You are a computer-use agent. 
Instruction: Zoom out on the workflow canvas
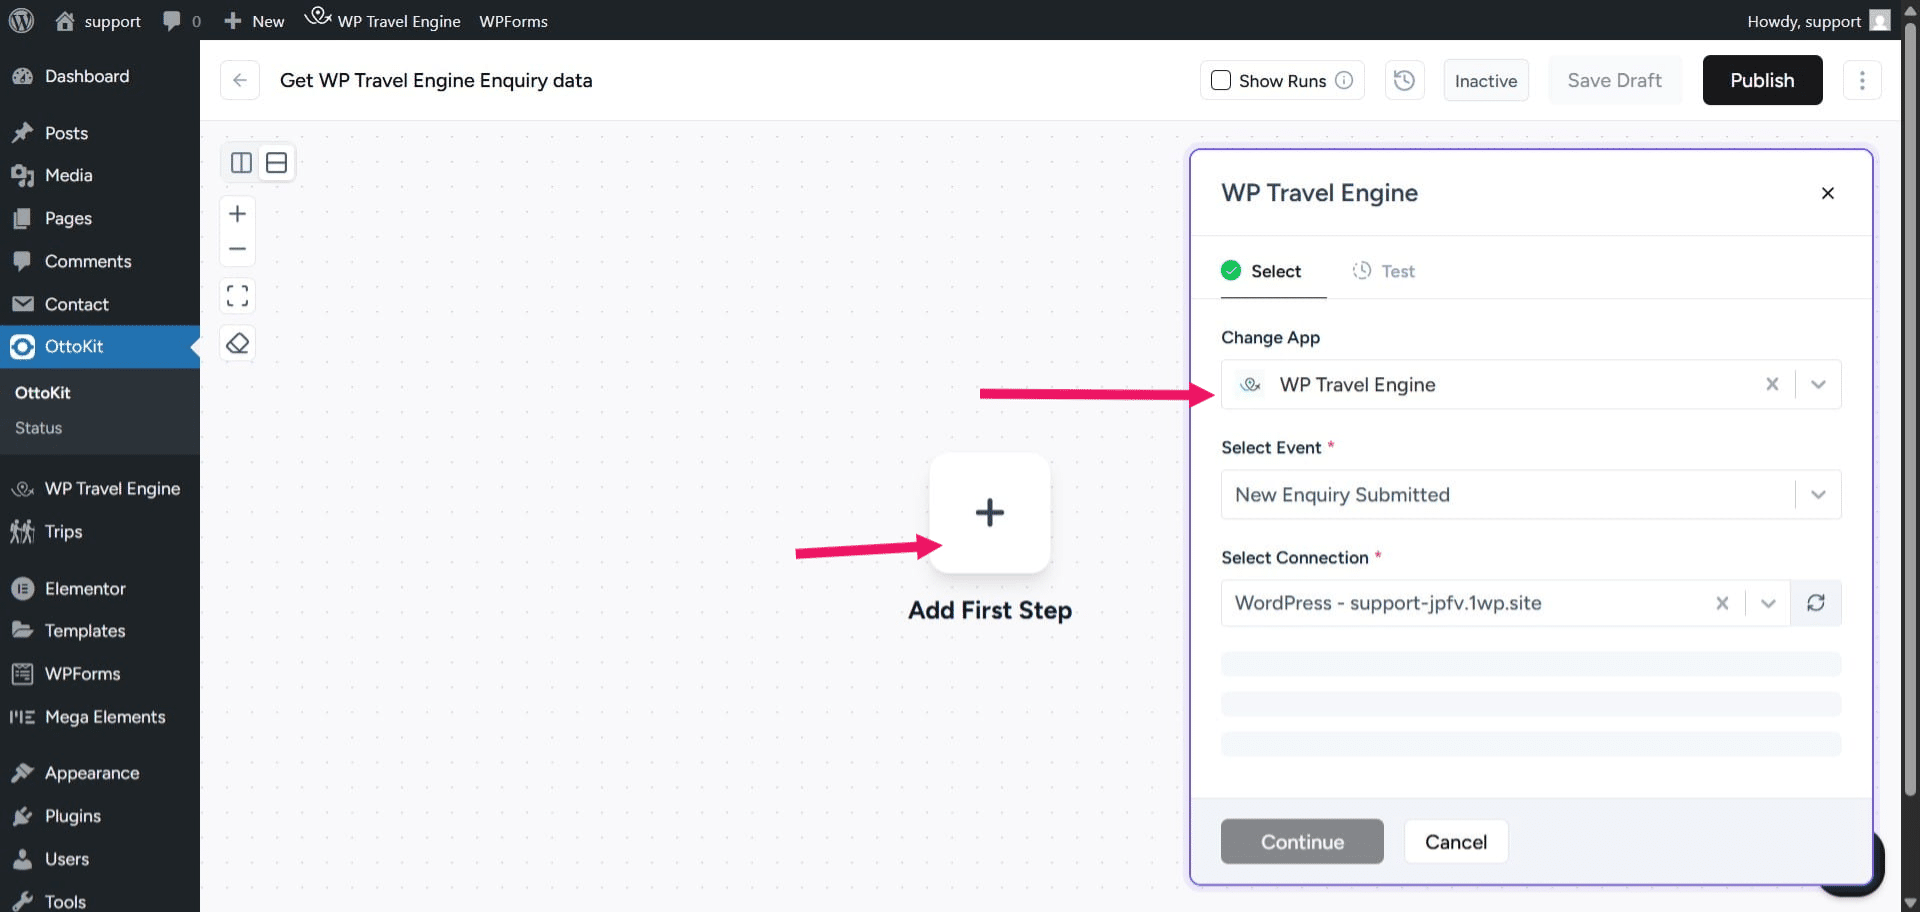coord(237,248)
